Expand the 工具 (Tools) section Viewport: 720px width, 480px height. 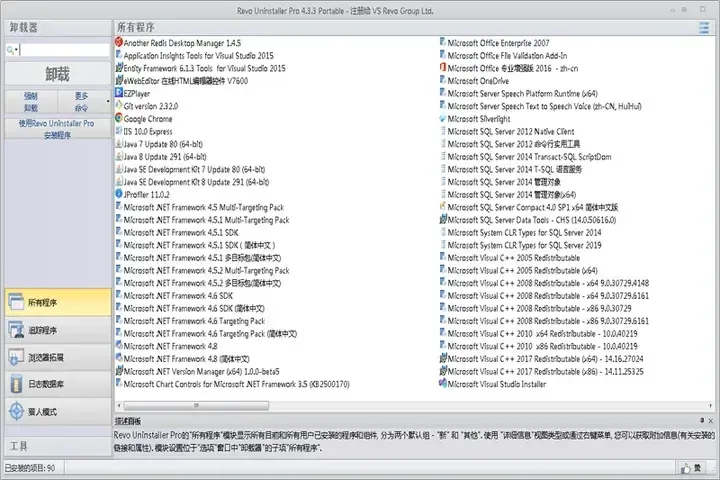tap(58, 446)
